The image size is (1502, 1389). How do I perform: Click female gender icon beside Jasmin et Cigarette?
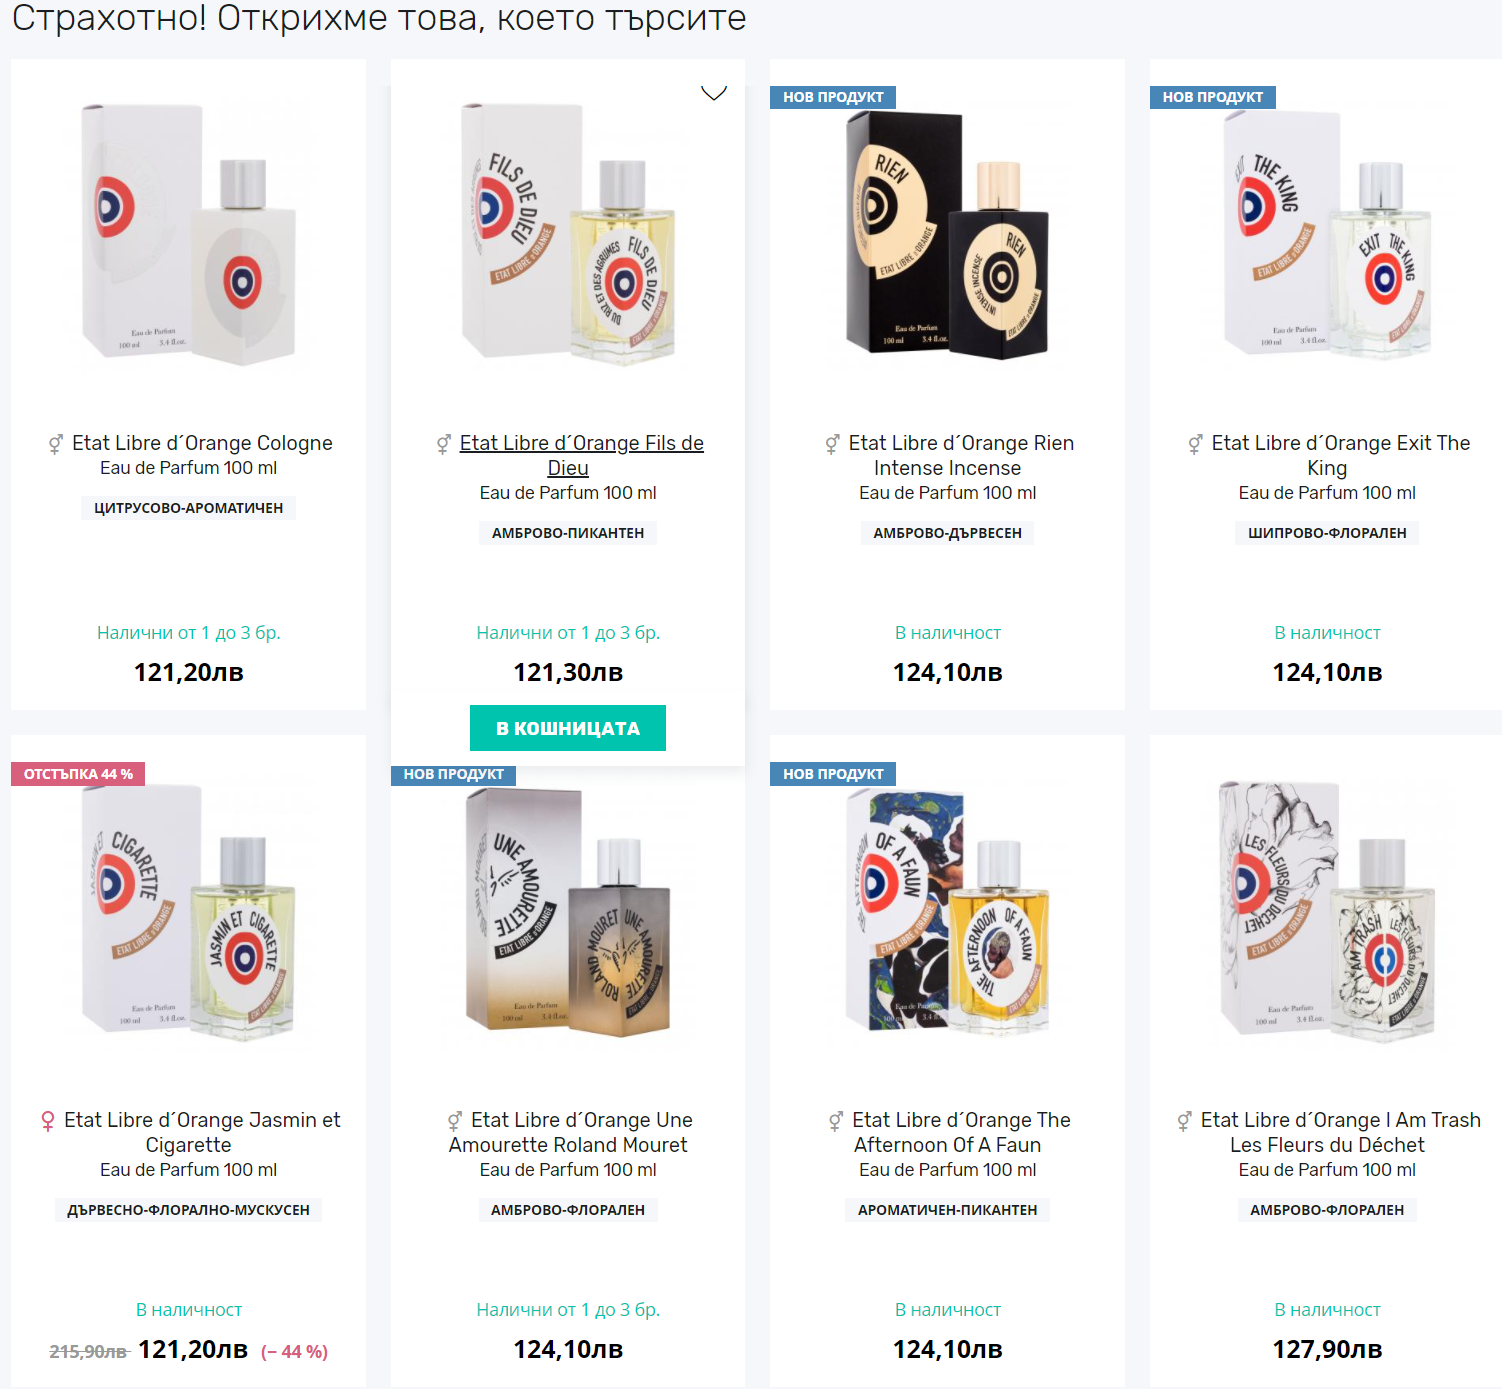click(x=48, y=1121)
